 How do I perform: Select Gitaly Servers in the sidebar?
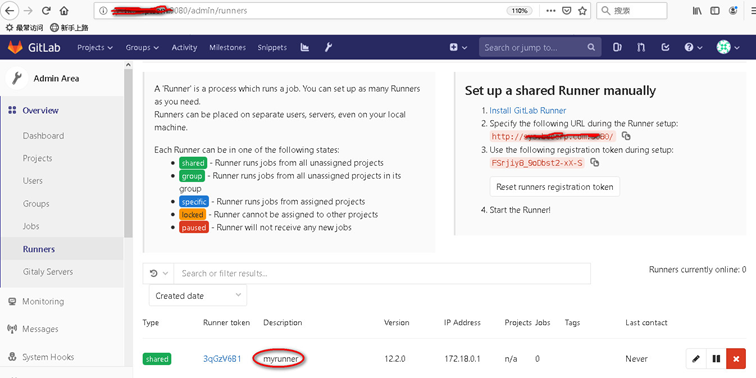[48, 271]
